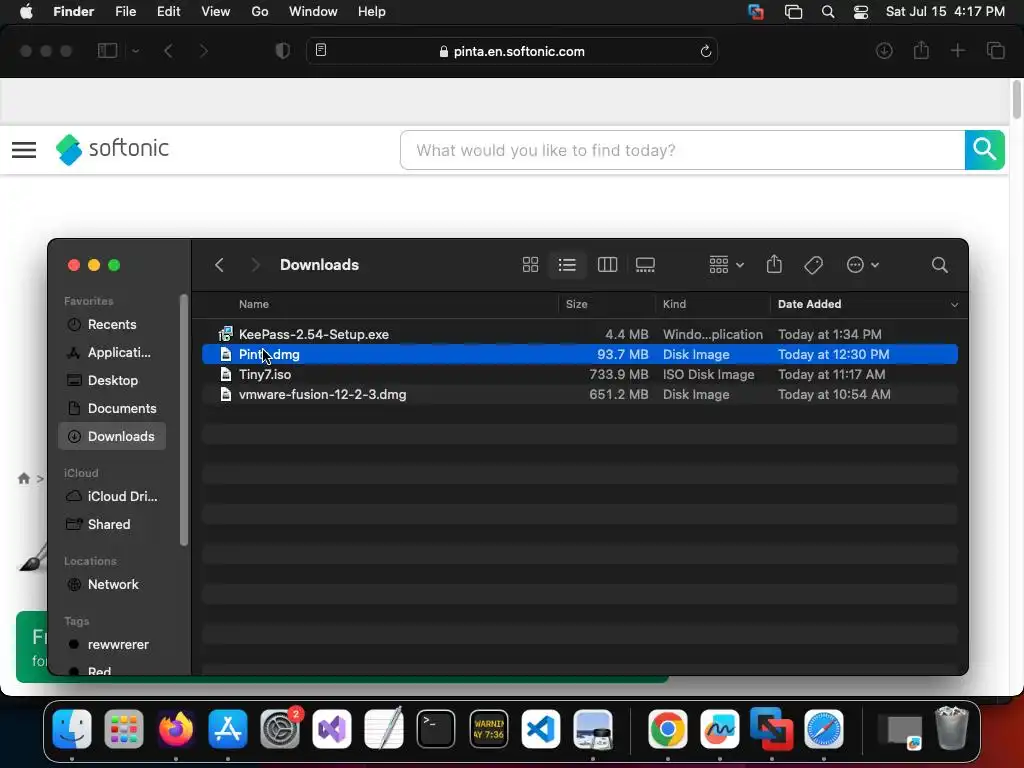Open the Finder action (ellipsis) menu

coord(862,264)
